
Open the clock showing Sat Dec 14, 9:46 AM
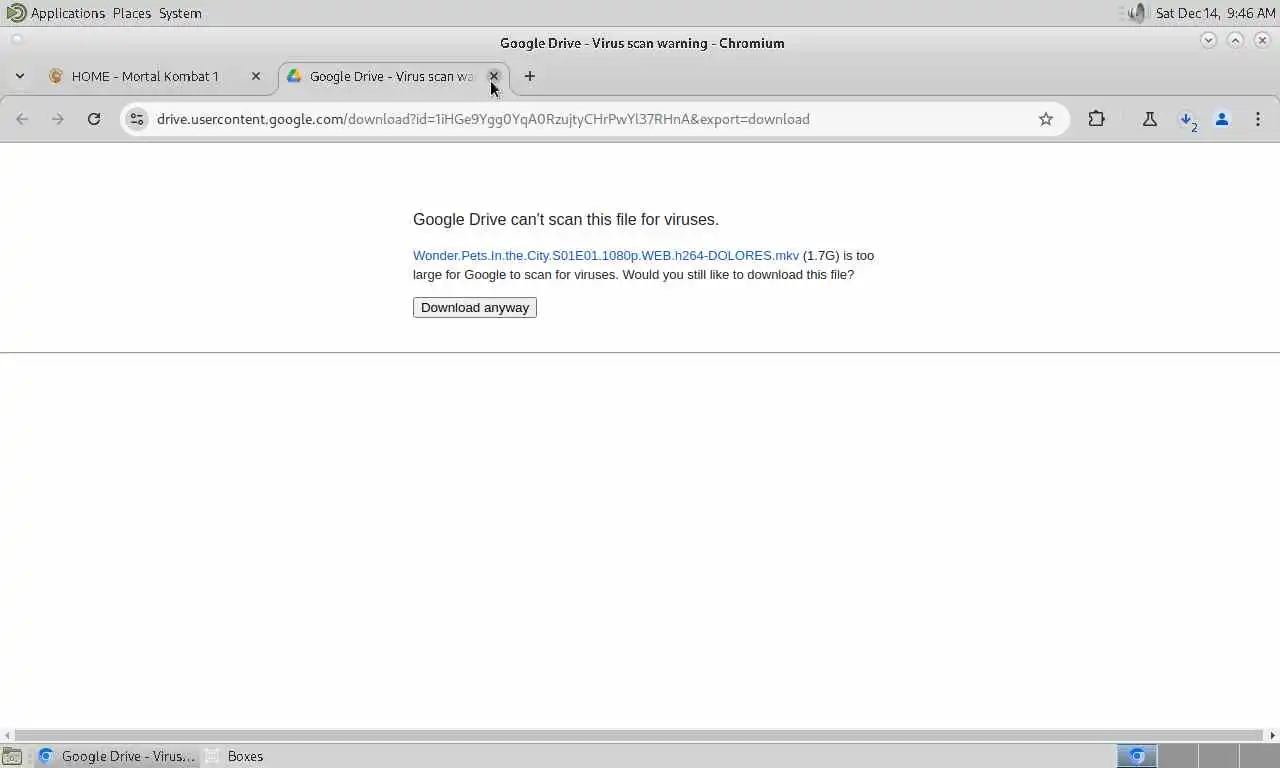[x=1215, y=13]
